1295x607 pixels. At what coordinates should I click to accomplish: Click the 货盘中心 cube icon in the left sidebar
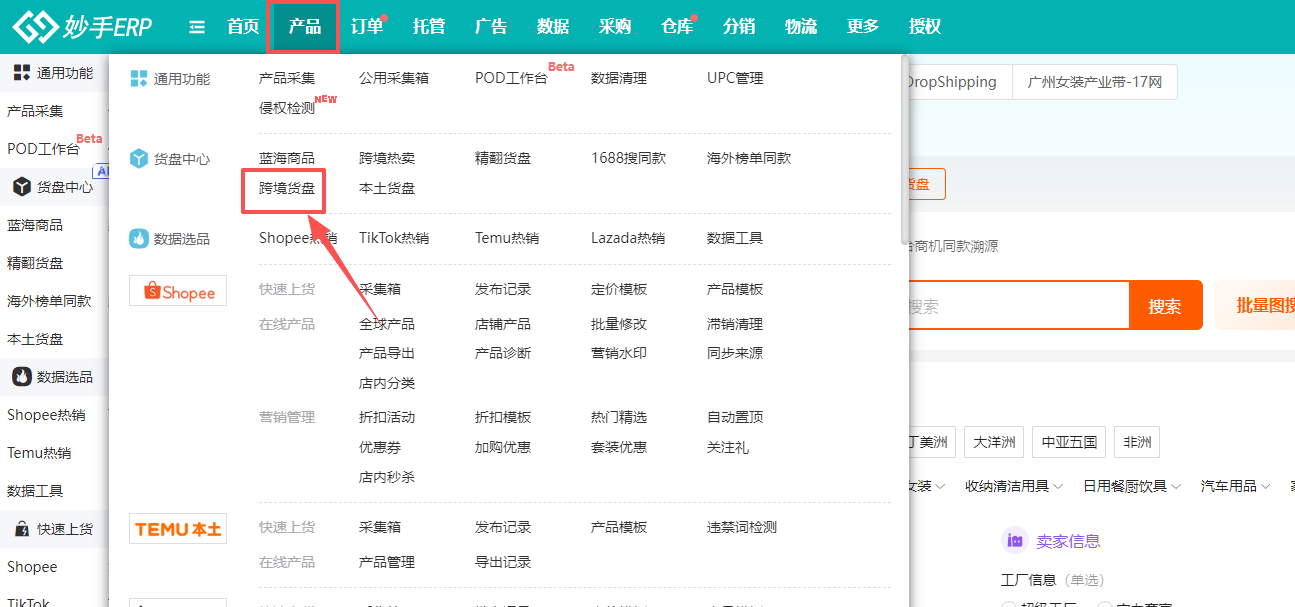[20, 187]
